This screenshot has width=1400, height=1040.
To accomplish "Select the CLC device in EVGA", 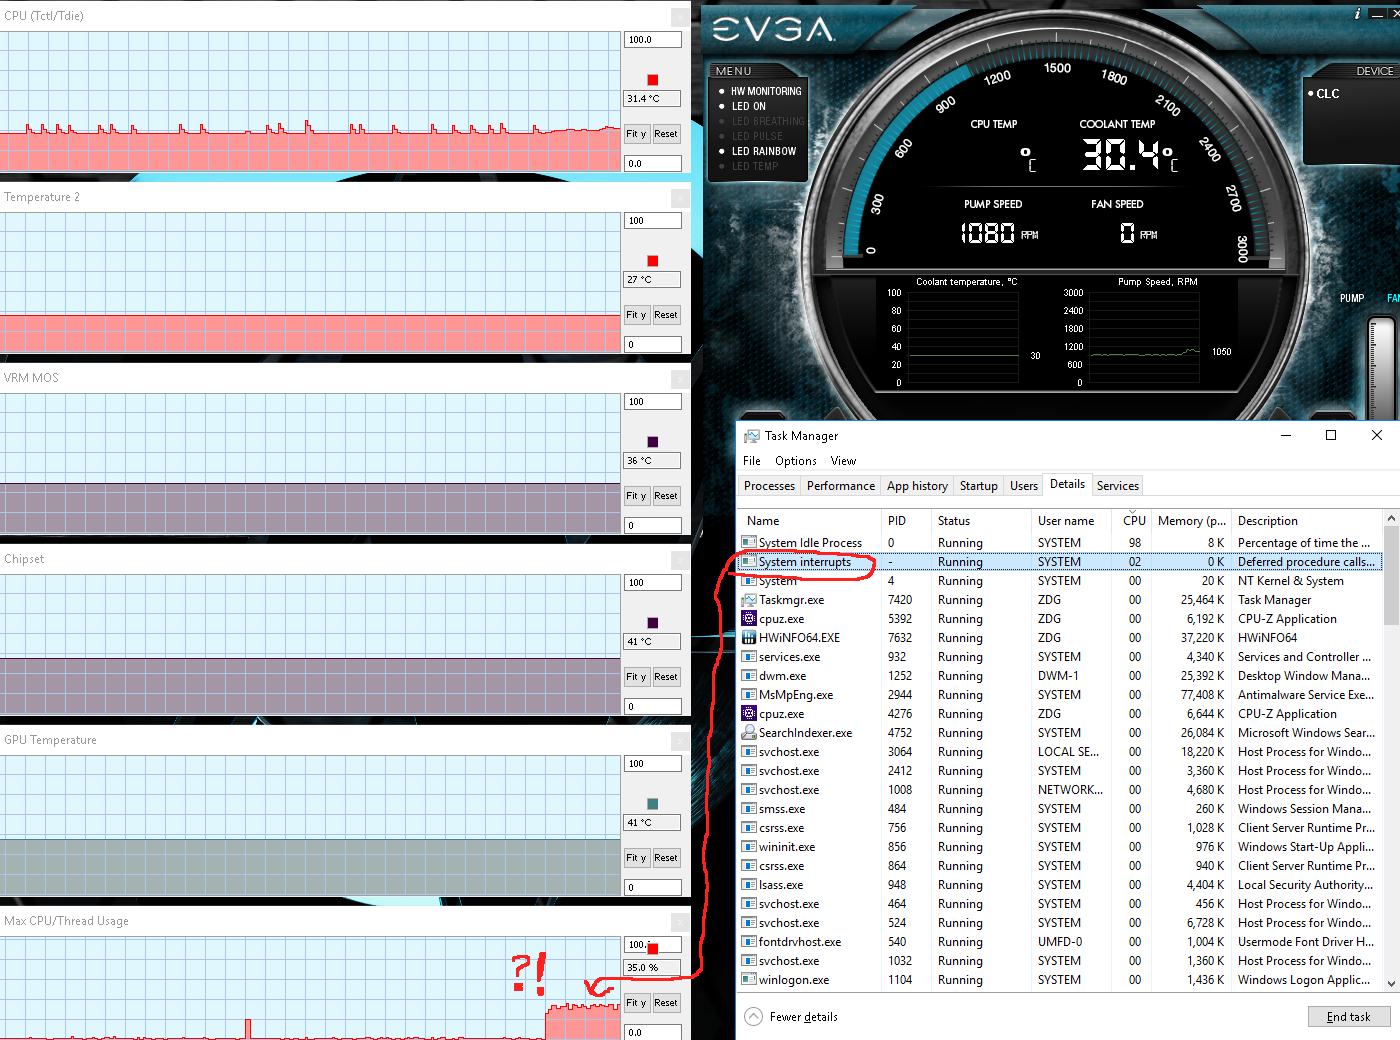I will [1328, 94].
